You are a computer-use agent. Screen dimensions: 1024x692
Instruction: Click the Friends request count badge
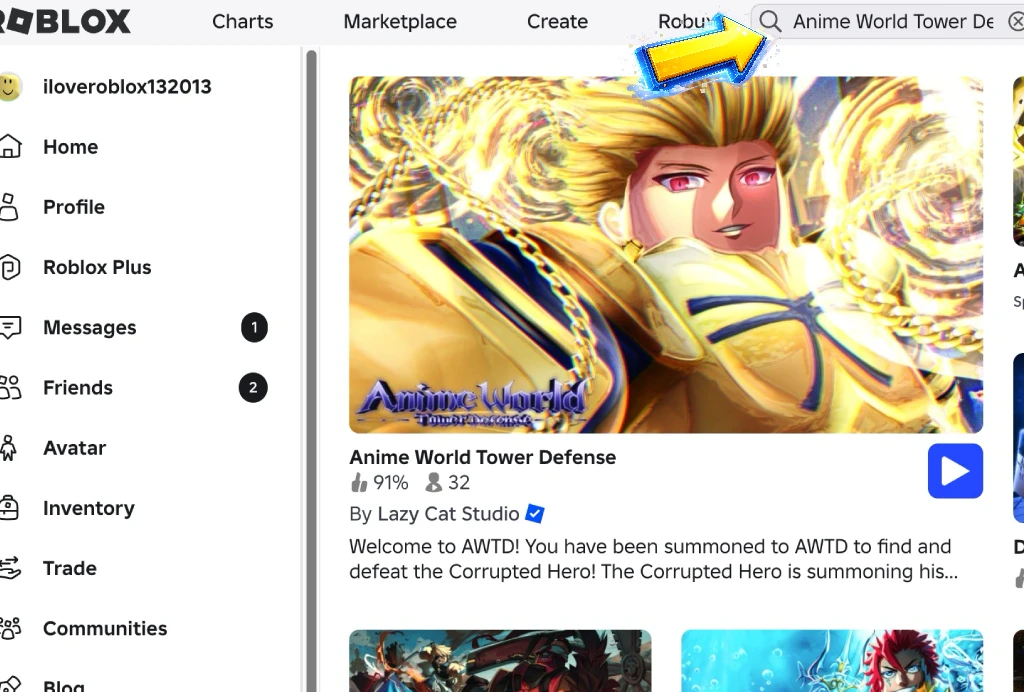[x=253, y=388]
